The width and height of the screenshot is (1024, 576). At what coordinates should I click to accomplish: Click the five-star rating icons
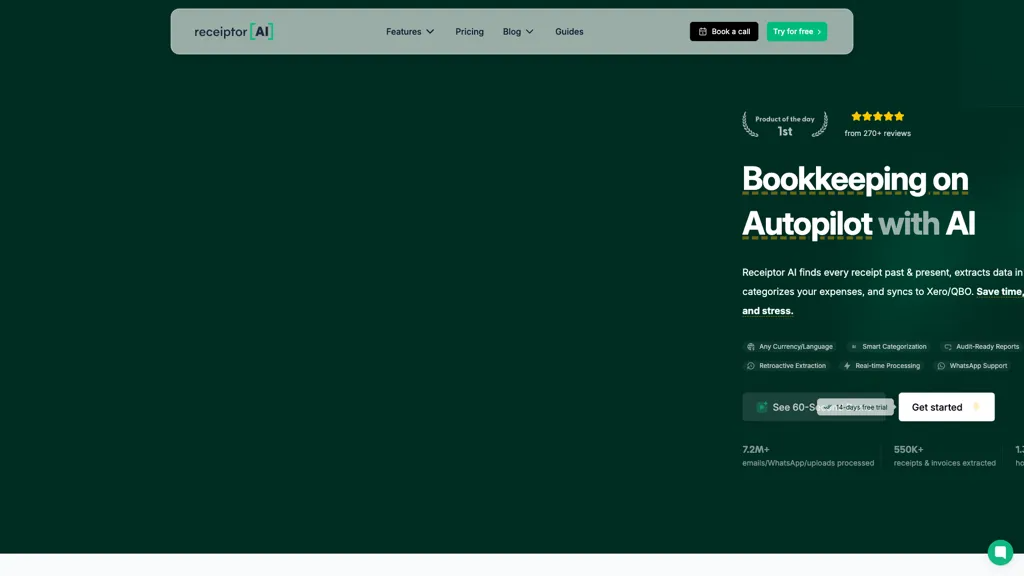click(x=877, y=116)
